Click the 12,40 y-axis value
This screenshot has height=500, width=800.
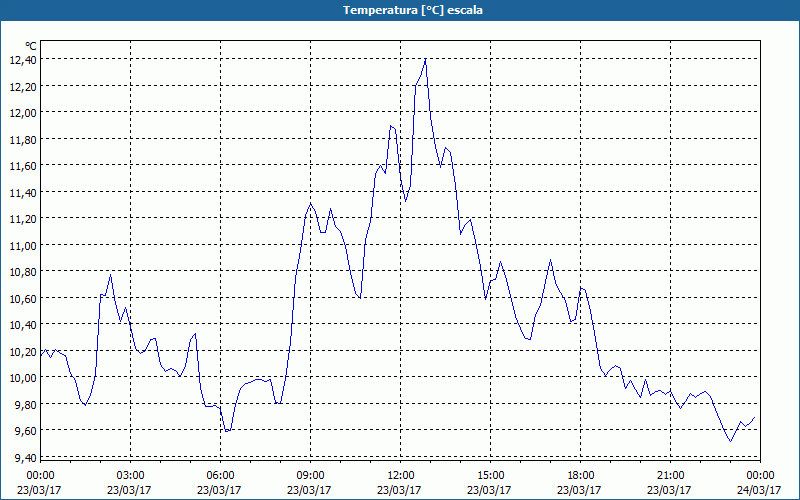[23, 60]
